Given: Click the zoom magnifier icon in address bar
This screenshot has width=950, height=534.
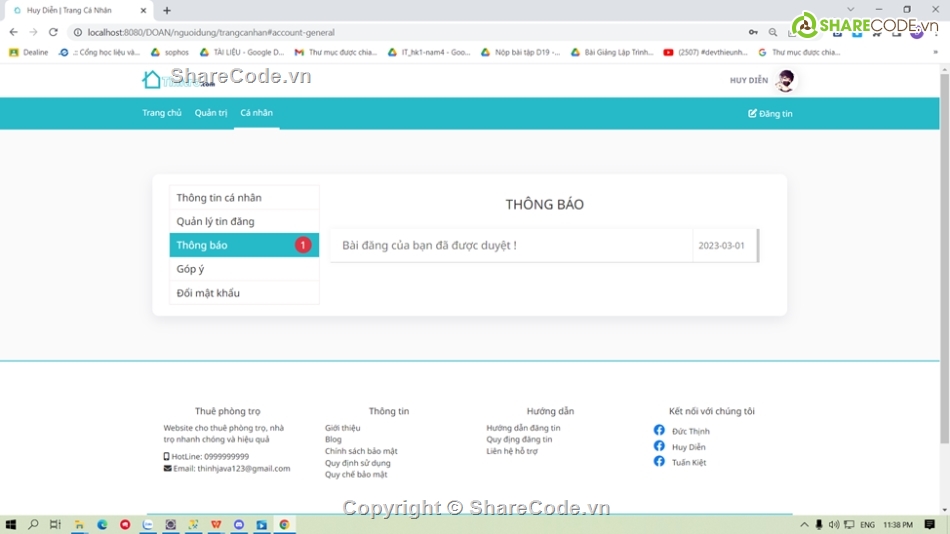Looking at the screenshot, I should [x=773, y=33].
